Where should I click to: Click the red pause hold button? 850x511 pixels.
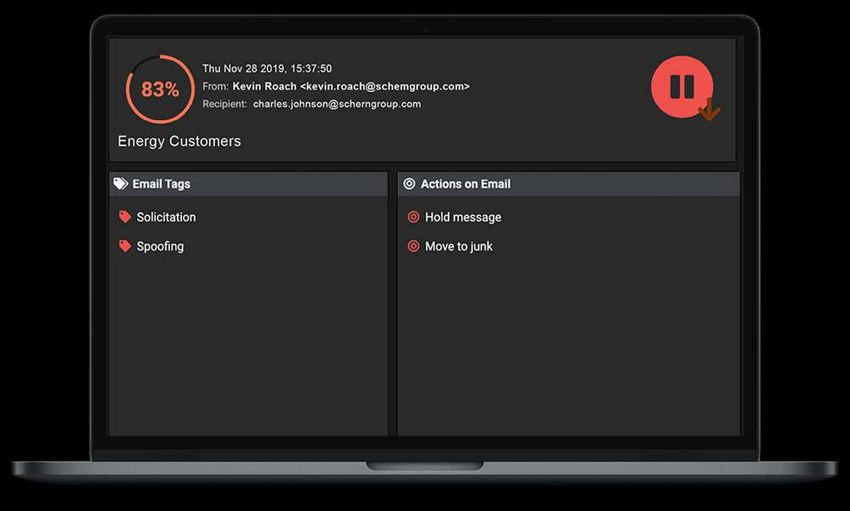pyautogui.click(x=682, y=87)
